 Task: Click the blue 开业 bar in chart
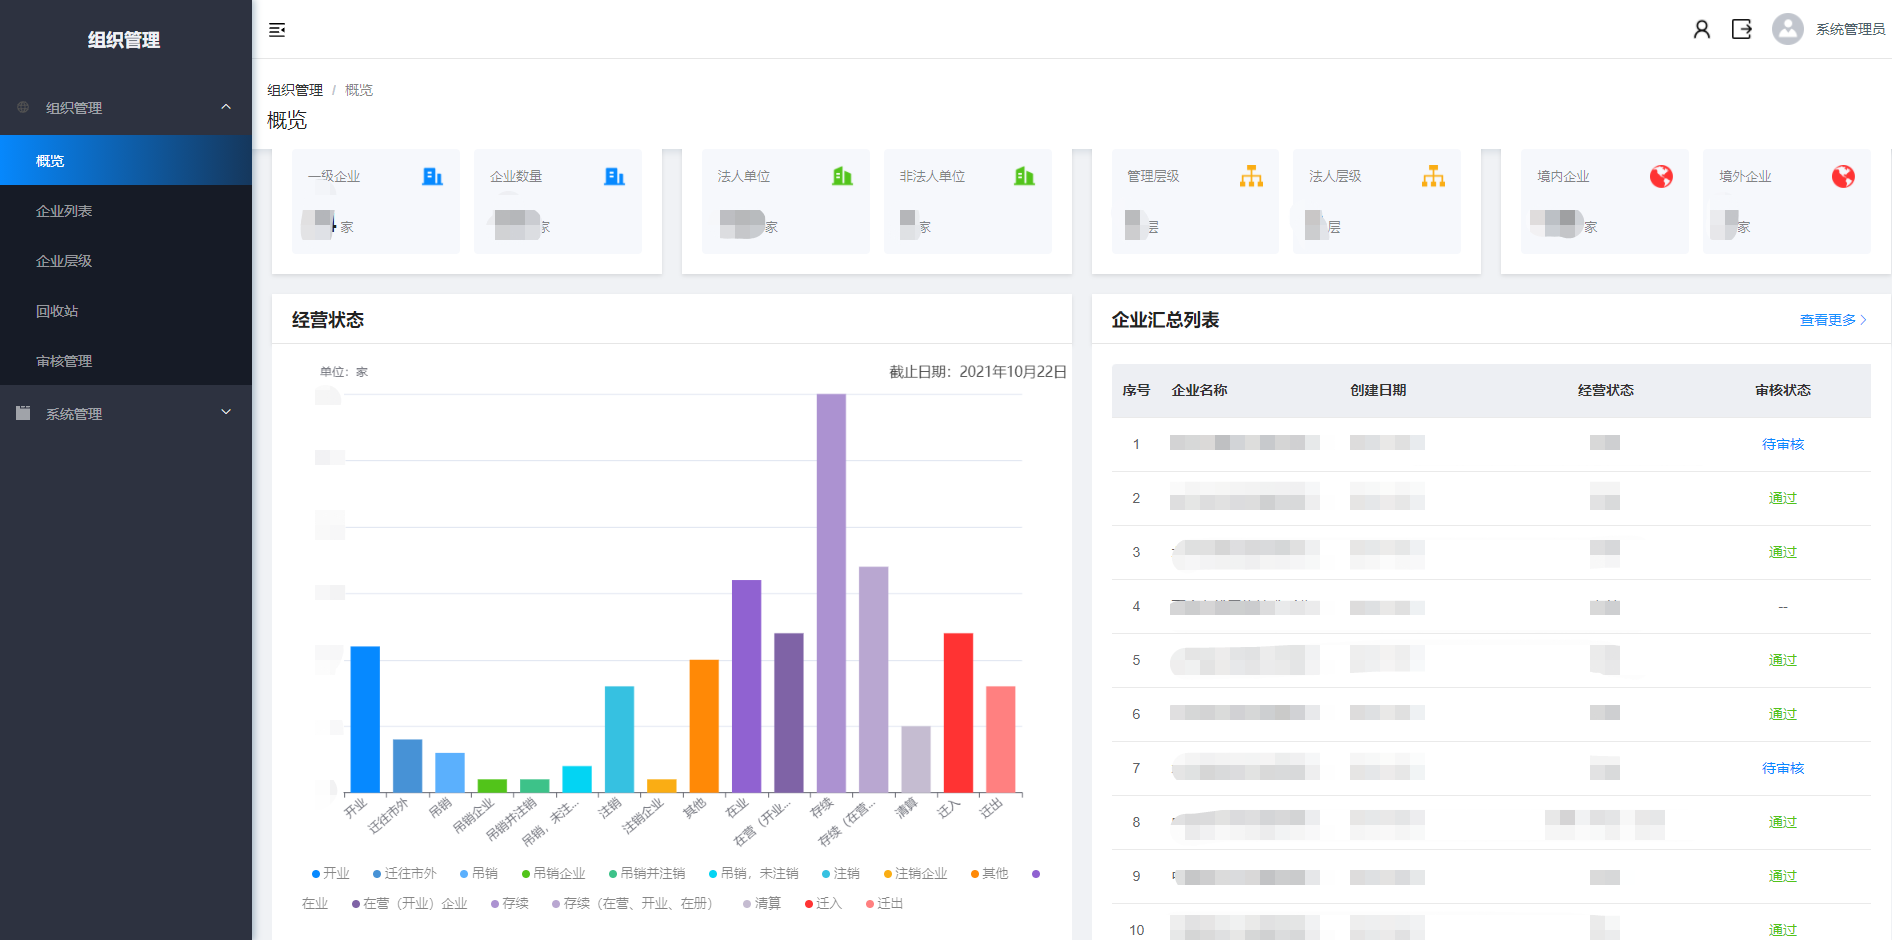pos(365,720)
